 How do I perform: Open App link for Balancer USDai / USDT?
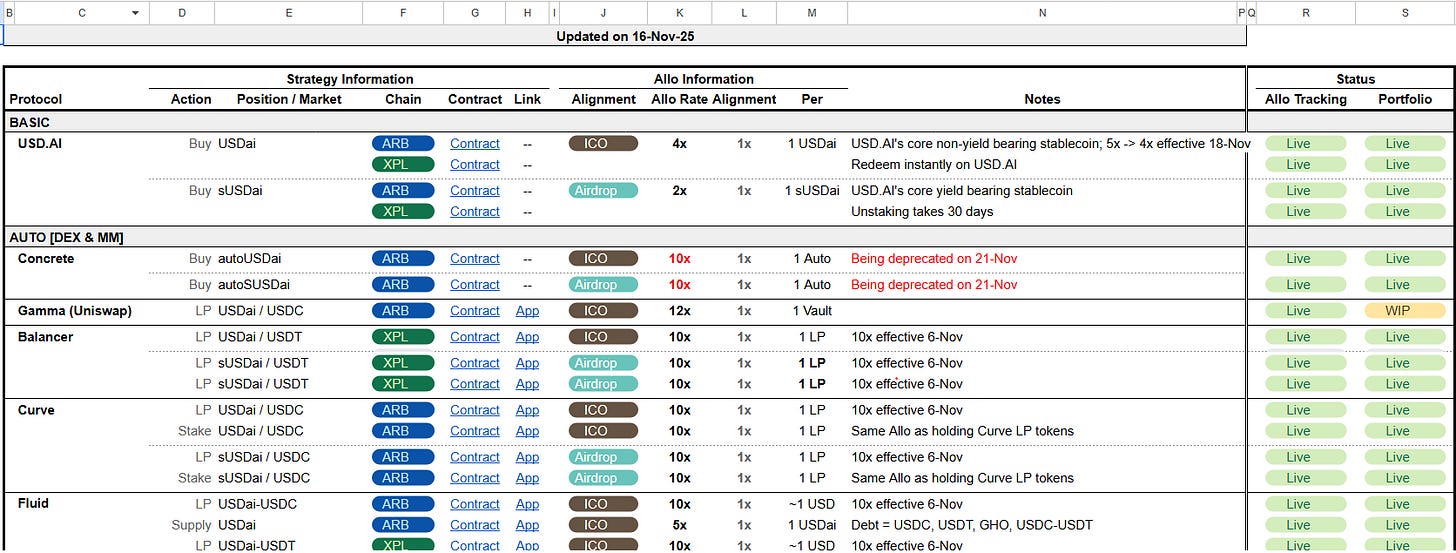(x=527, y=337)
